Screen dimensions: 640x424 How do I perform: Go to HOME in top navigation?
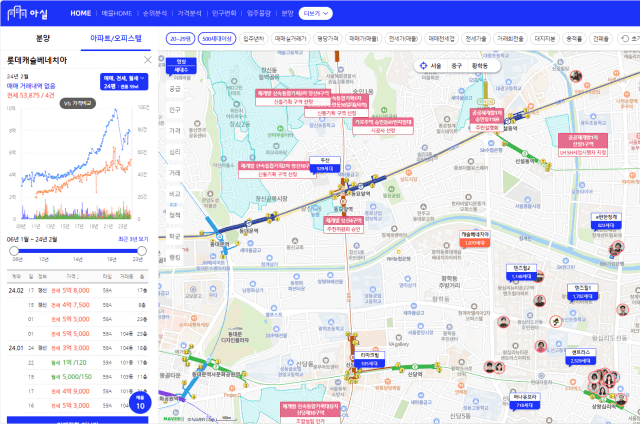[x=80, y=13]
